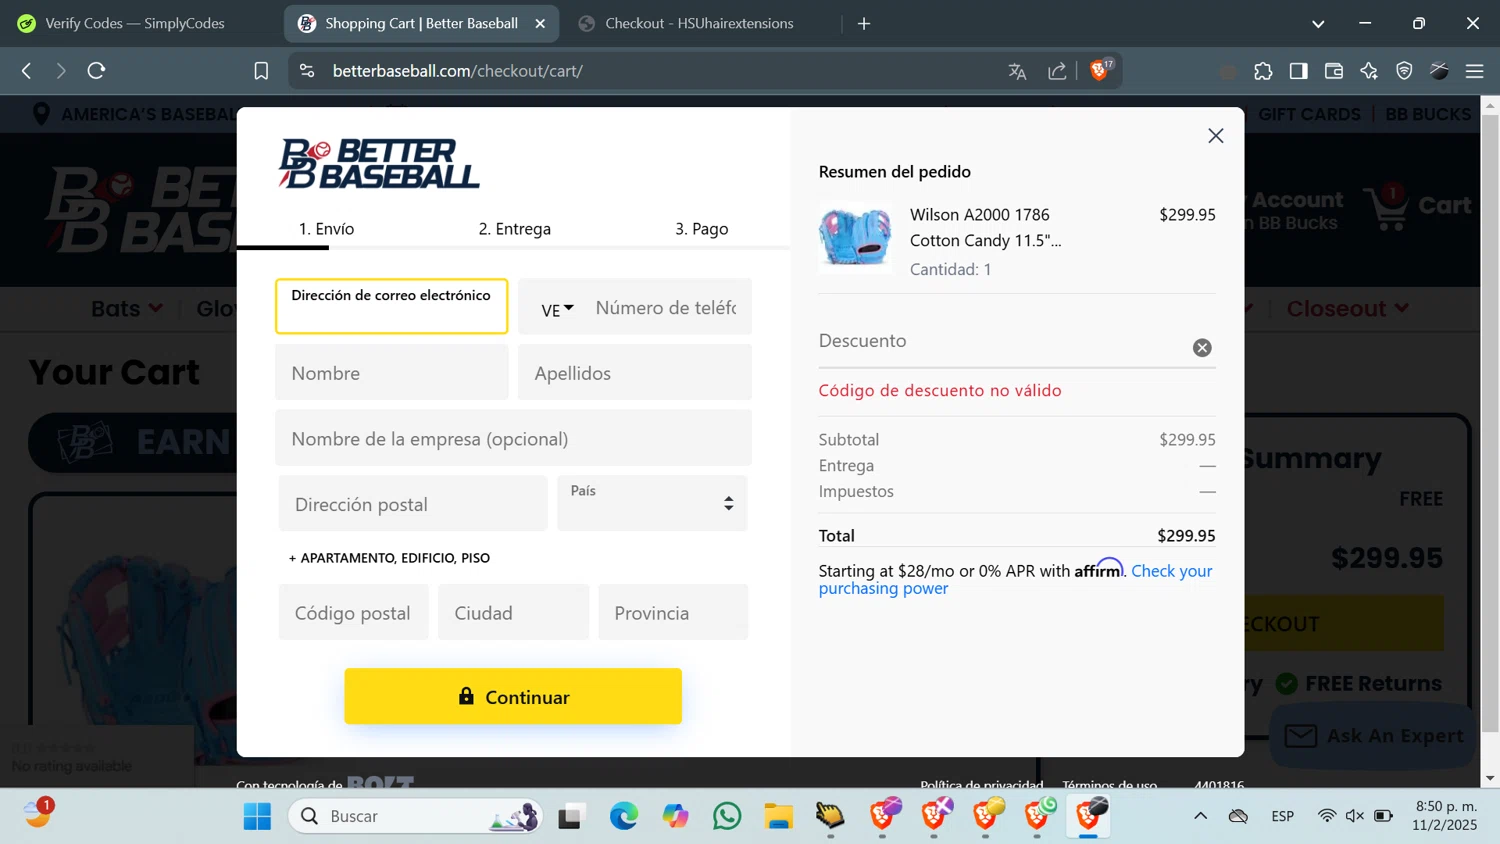
Task: Click the Nombre field
Action: 391,373
